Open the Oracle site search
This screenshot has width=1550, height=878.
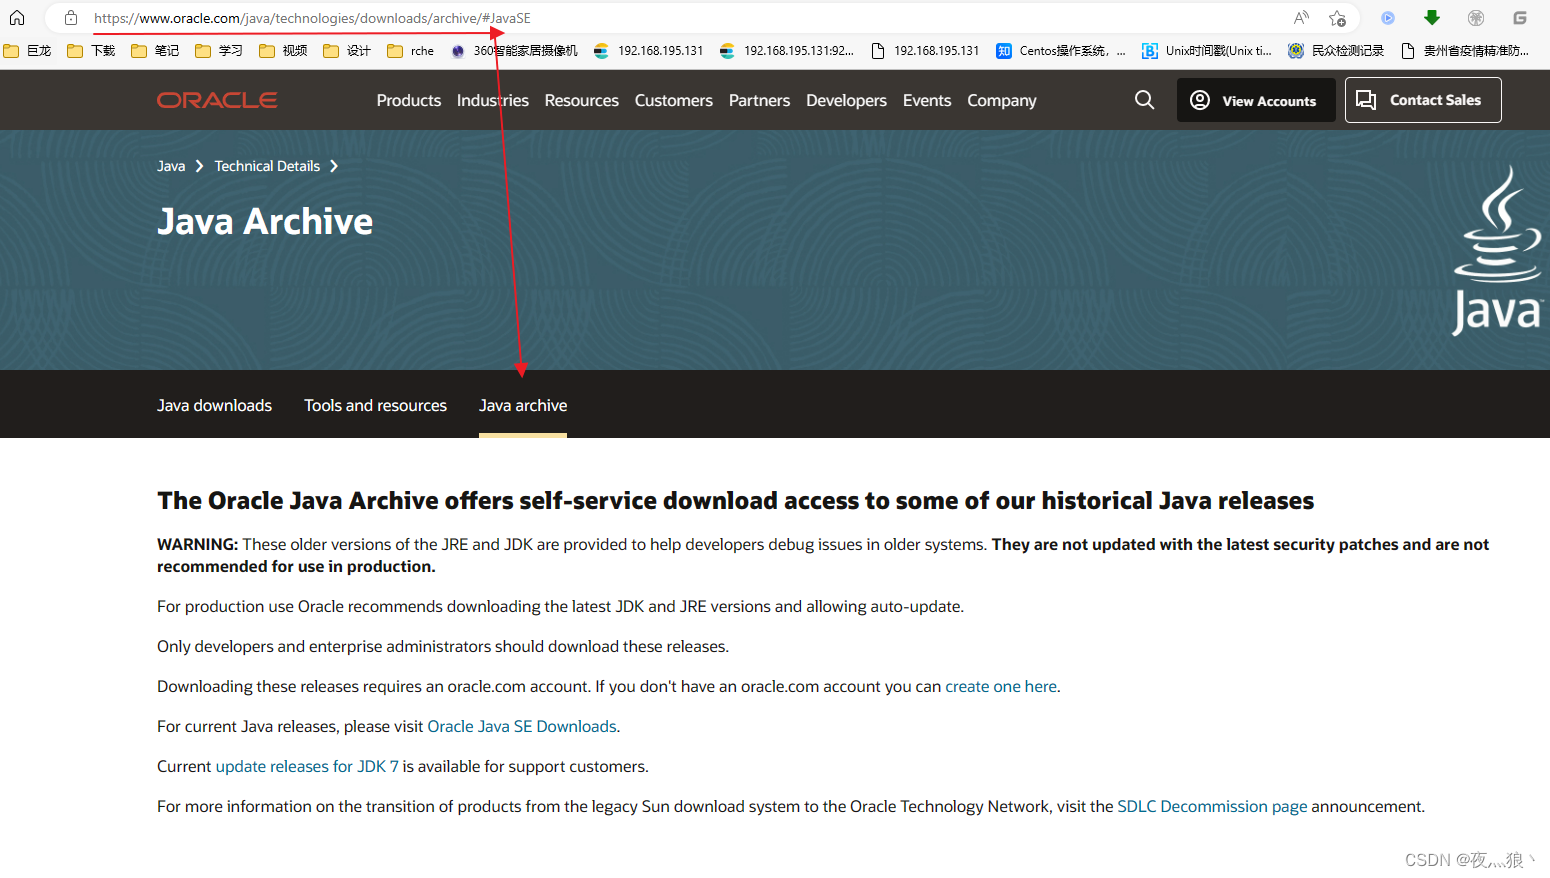pyautogui.click(x=1145, y=100)
